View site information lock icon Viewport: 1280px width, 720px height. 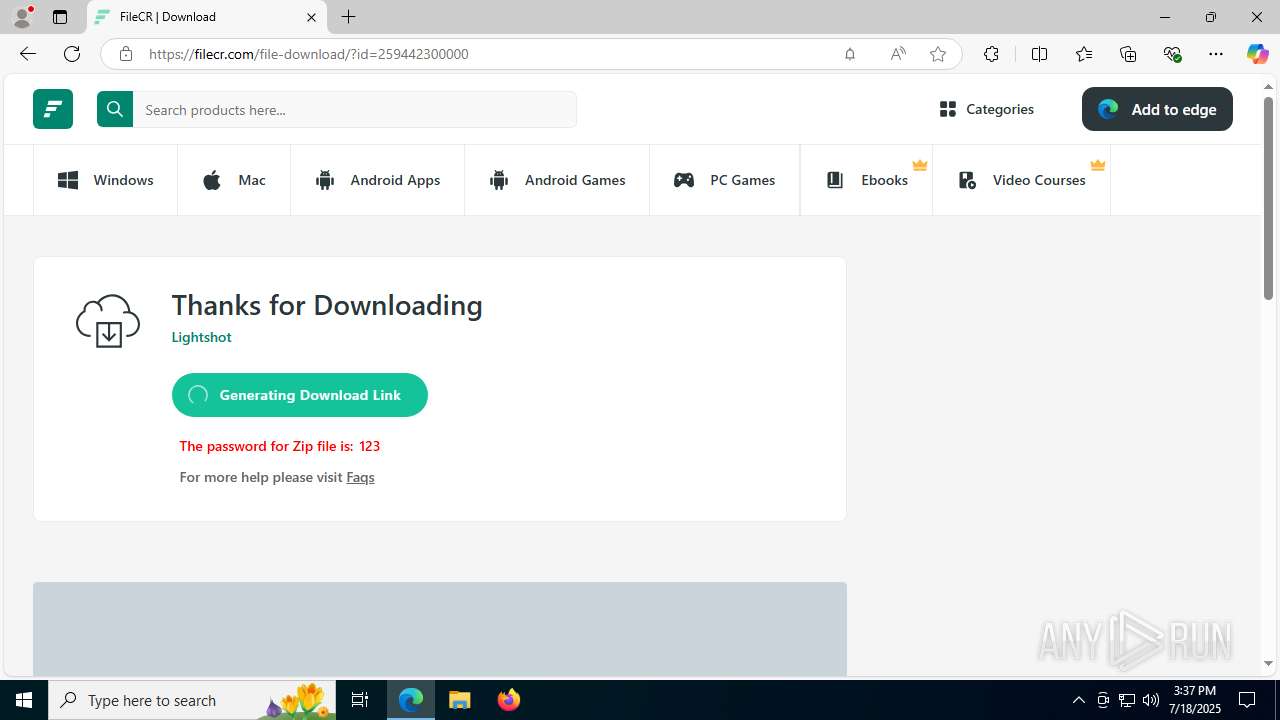tap(125, 54)
